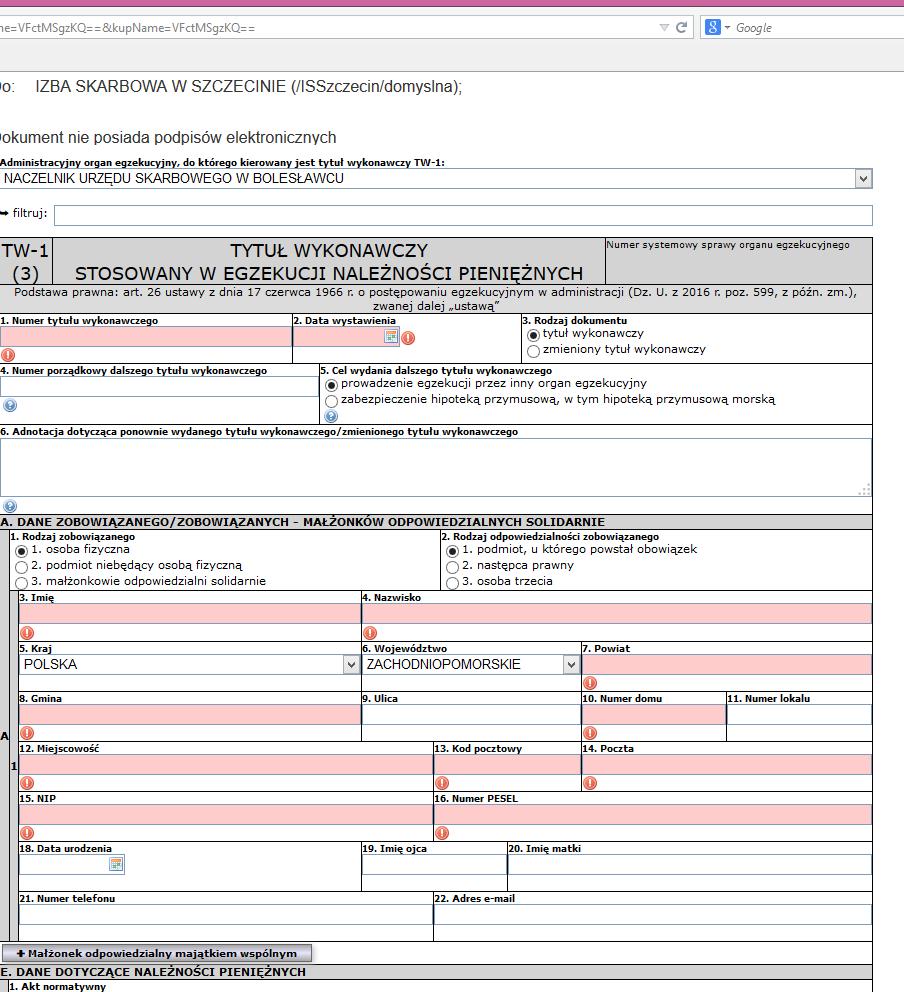Open the URL bar history dropdown arrow
The image size is (904, 992).
[664, 27]
